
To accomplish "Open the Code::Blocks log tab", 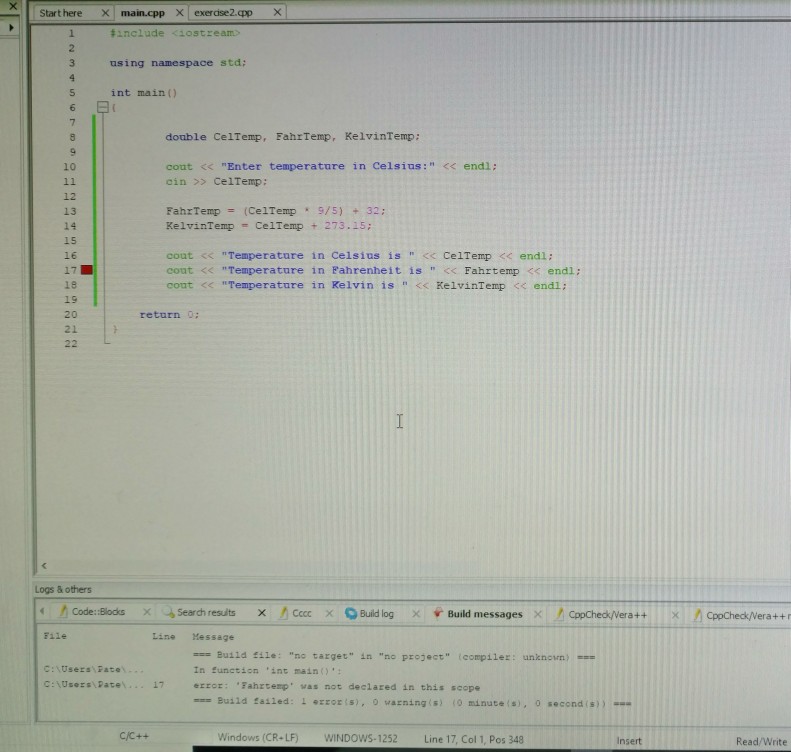I will point(98,611).
